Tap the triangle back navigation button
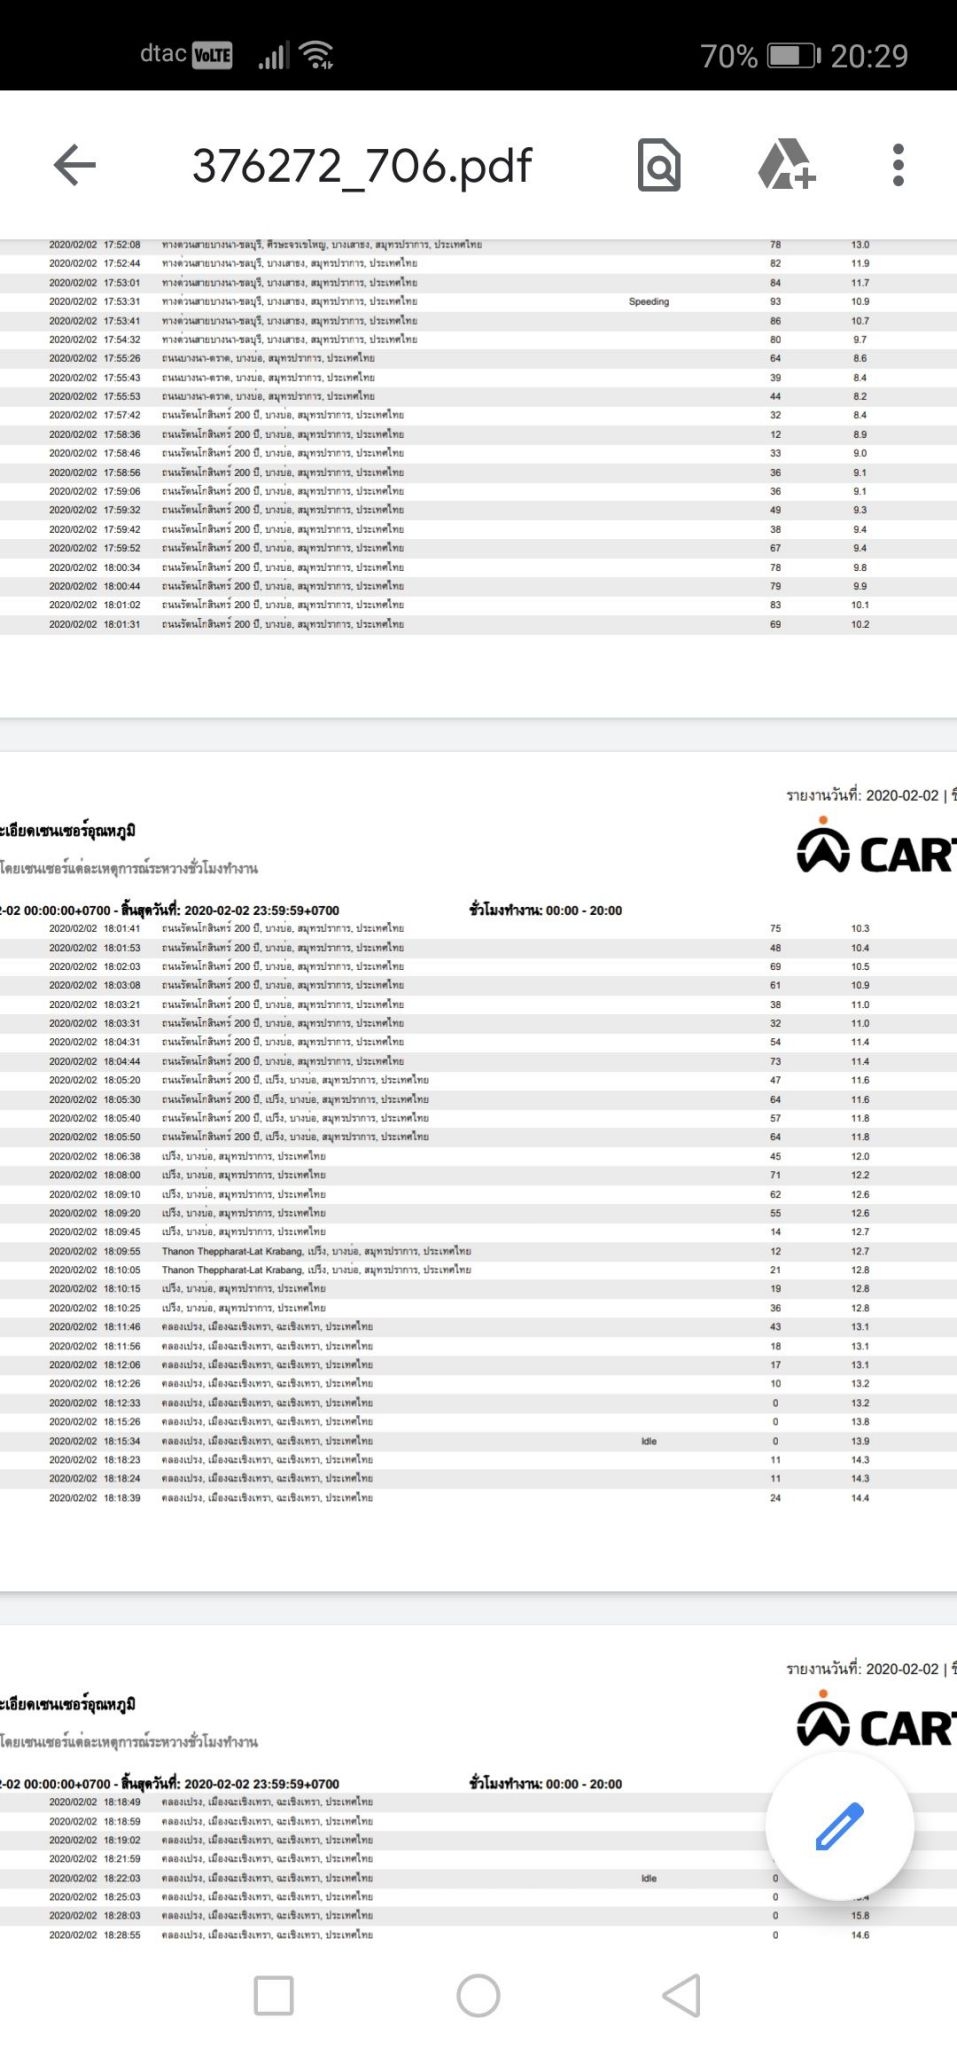 [682, 1996]
